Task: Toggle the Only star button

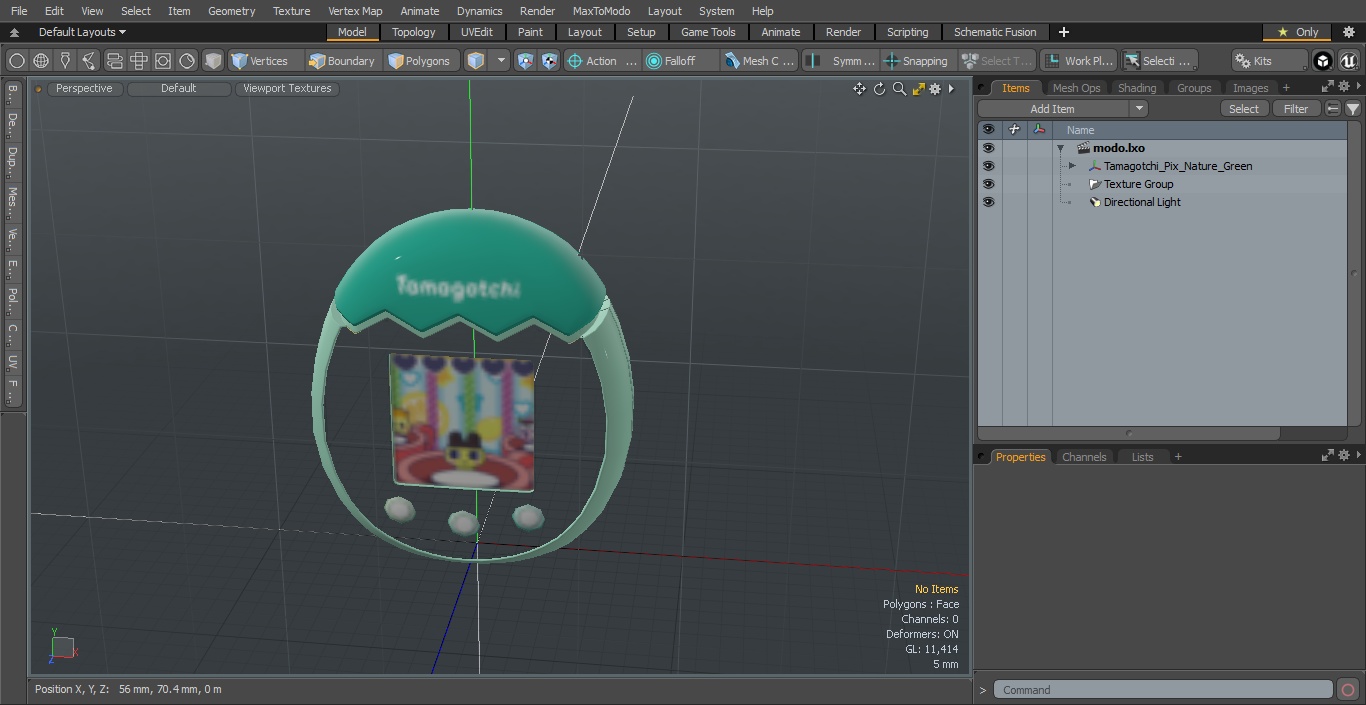Action: 1297,32
